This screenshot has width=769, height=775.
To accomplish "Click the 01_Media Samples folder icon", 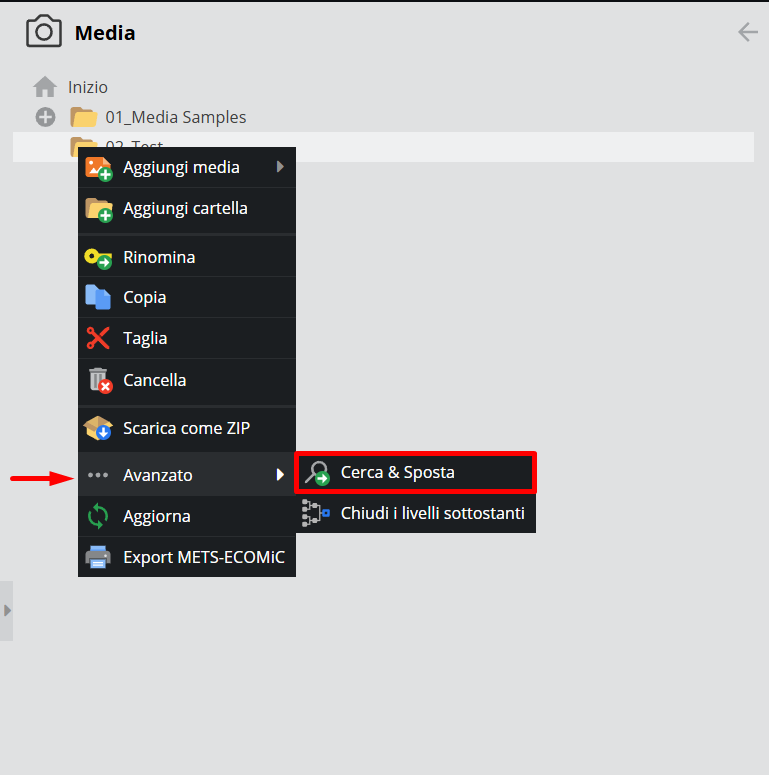I will click(x=82, y=117).
